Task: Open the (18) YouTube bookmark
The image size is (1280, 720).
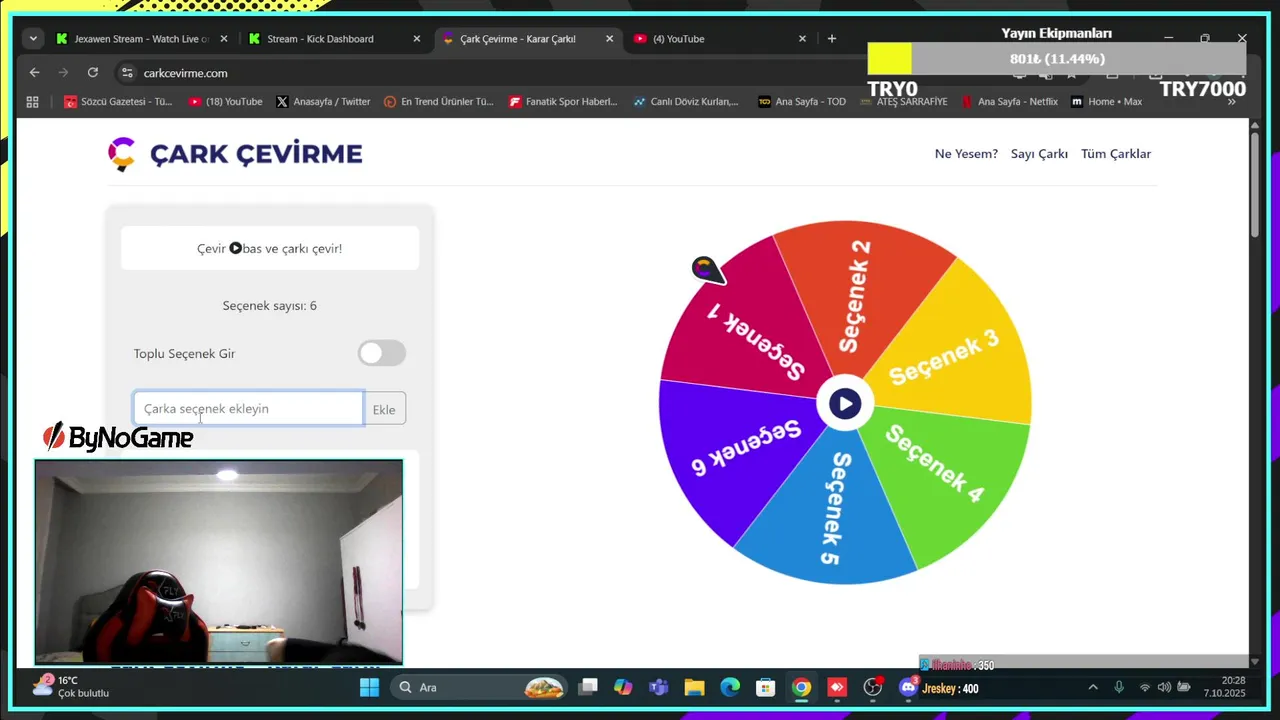Action: click(x=226, y=102)
